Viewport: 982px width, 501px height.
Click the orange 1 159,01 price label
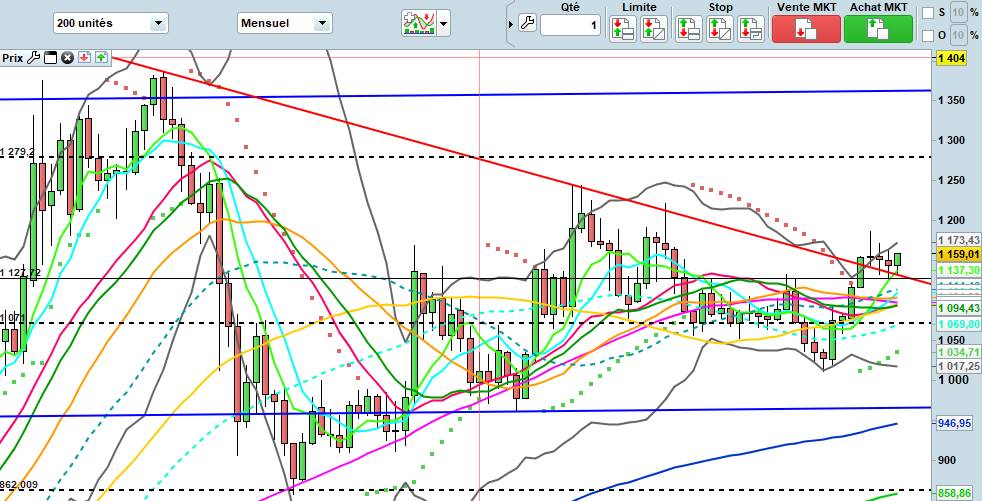[958, 254]
